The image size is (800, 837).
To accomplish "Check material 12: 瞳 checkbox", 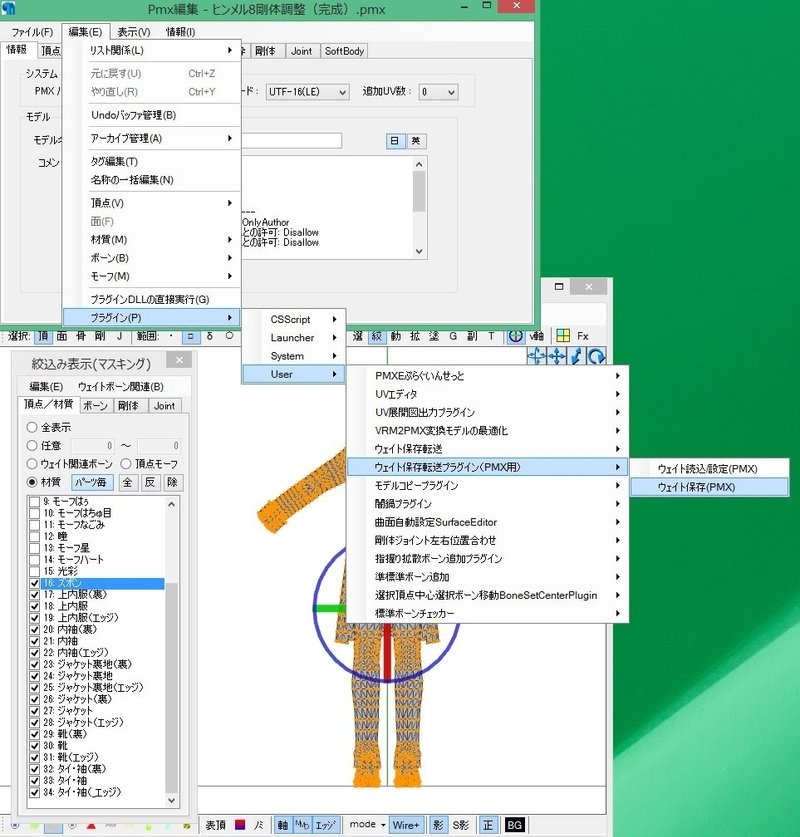I will tap(35, 536).
